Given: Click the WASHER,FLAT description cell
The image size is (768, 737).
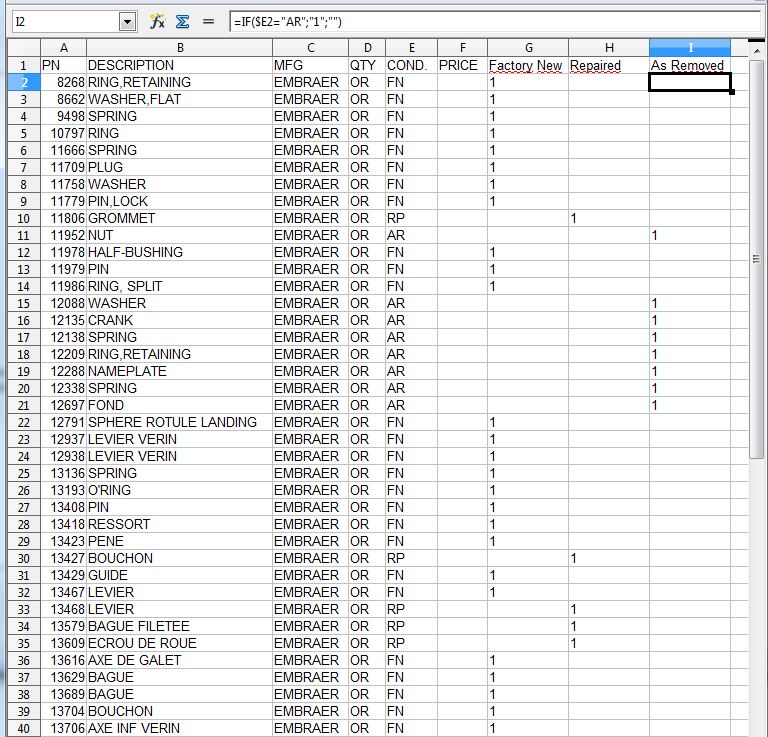Looking at the screenshot, I should tap(179, 99).
